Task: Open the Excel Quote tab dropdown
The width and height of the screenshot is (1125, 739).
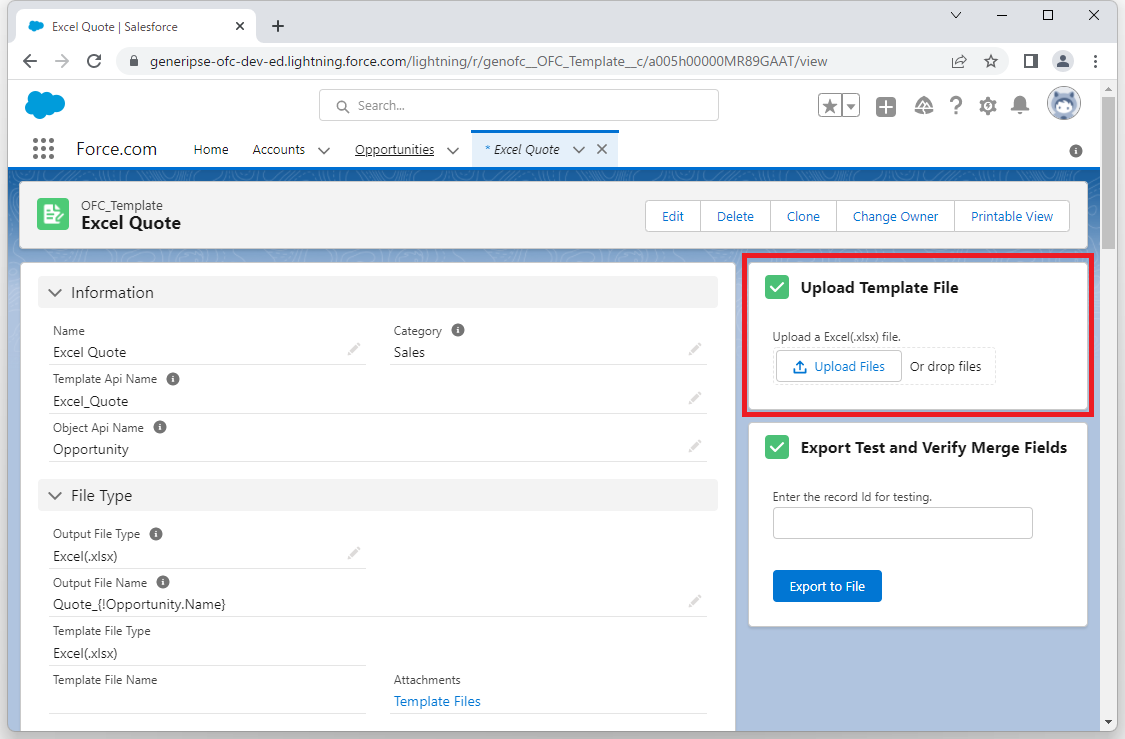Action: click(578, 148)
